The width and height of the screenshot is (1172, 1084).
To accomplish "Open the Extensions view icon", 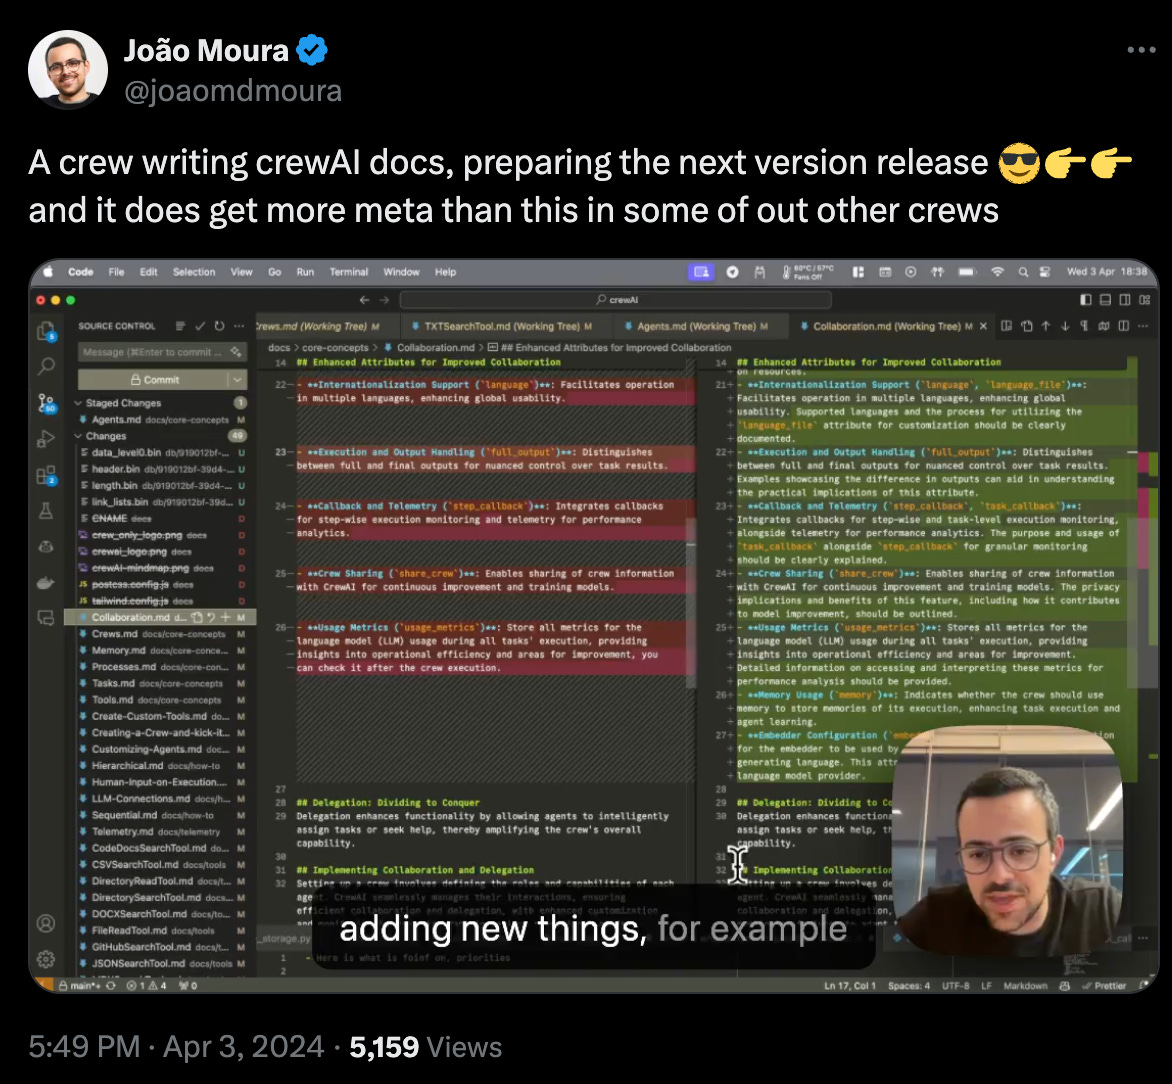I will [x=46, y=475].
